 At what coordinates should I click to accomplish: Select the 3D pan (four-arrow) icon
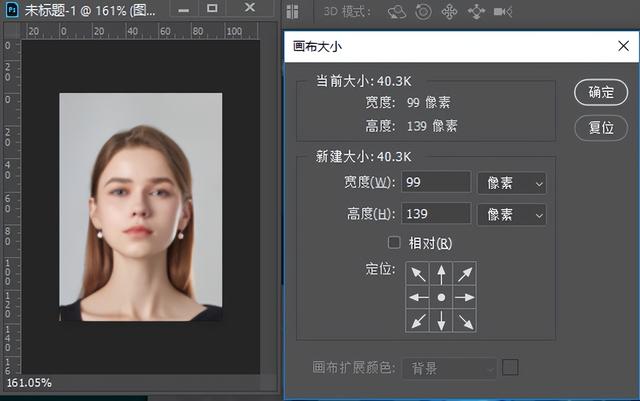pos(449,12)
